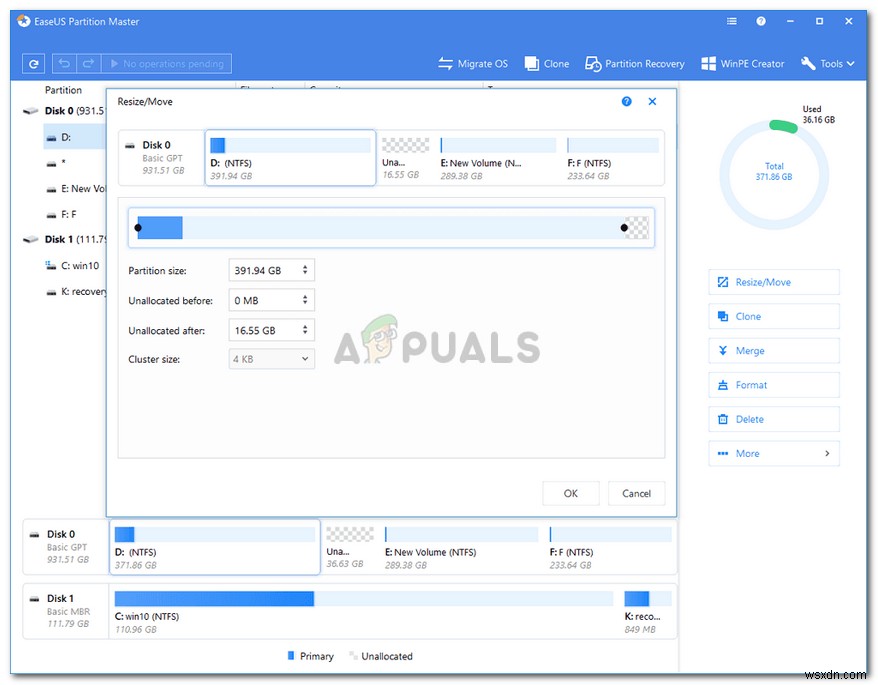
Task: Select 36.63 GB unallocated in bottom disk map
Action: [x=349, y=548]
